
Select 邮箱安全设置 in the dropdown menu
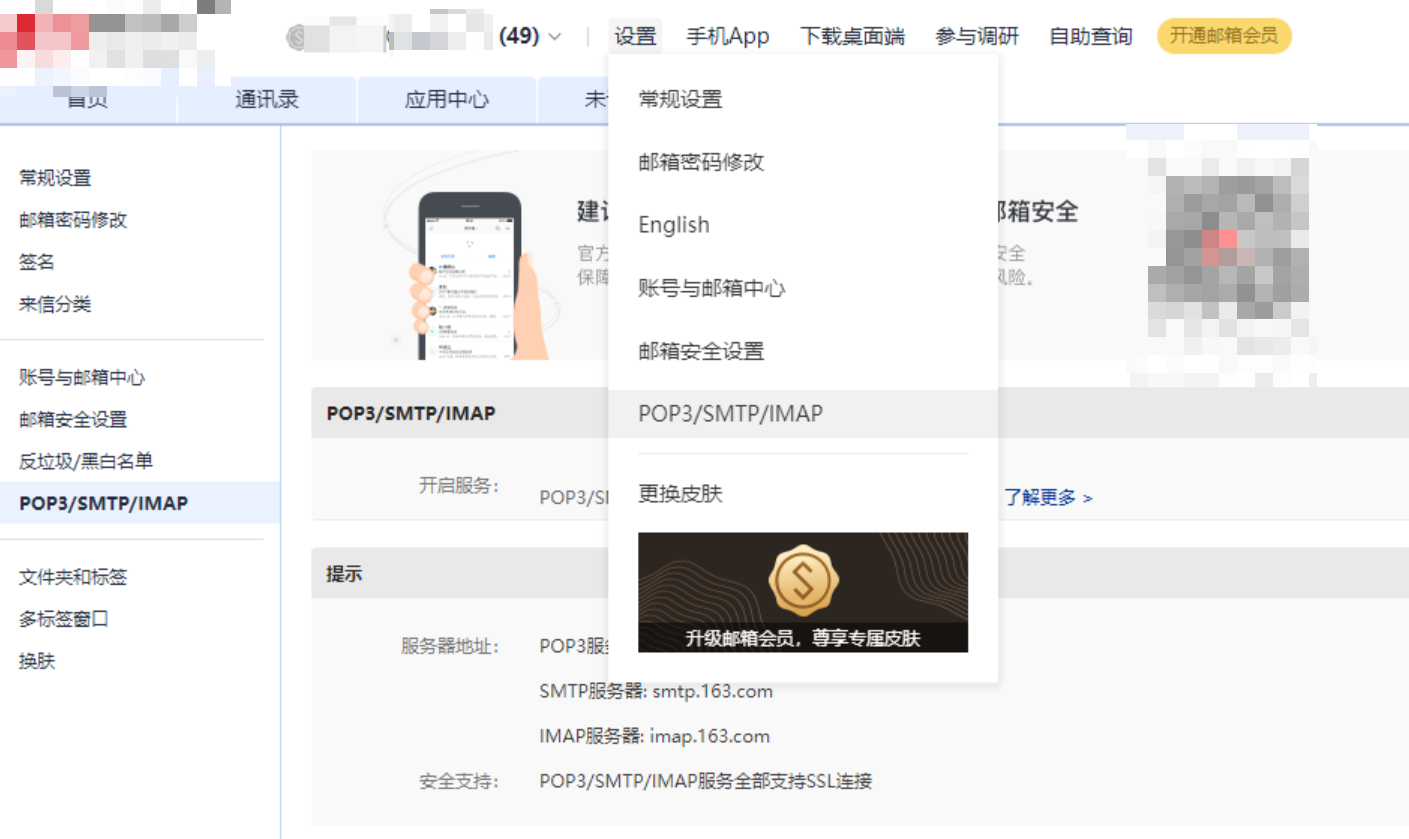tap(803, 351)
